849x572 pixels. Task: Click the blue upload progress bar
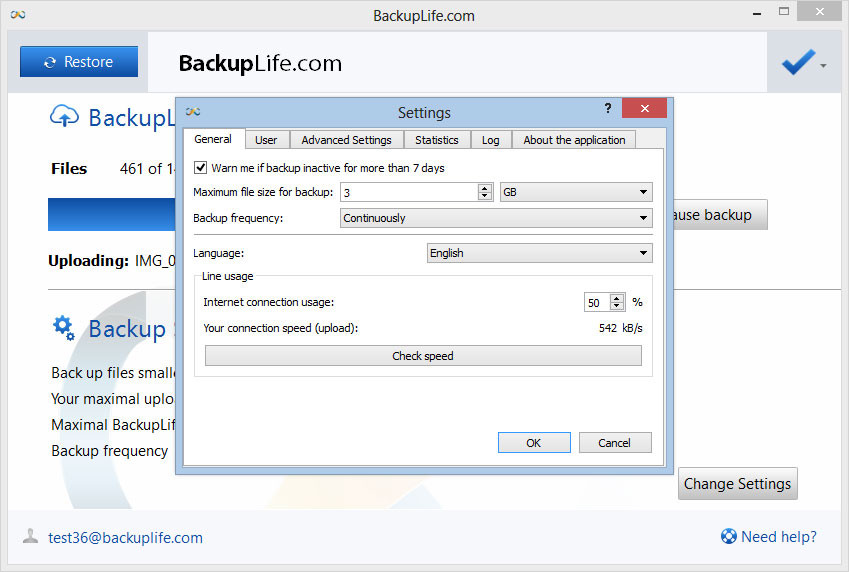112,214
